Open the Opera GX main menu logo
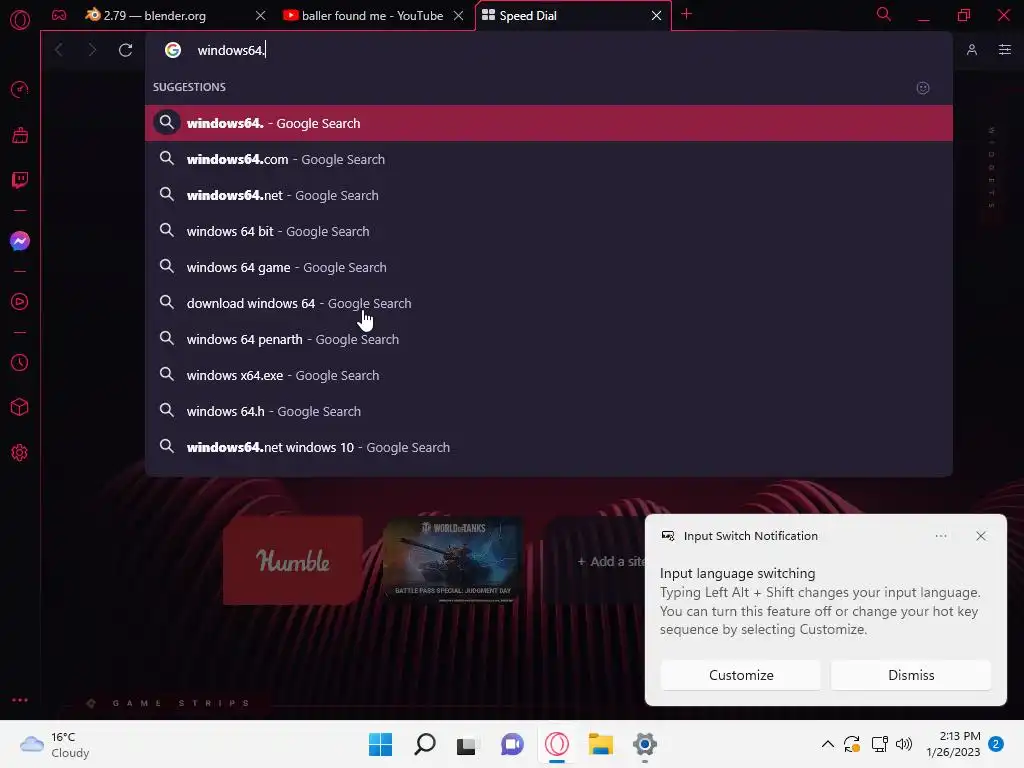 point(20,20)
